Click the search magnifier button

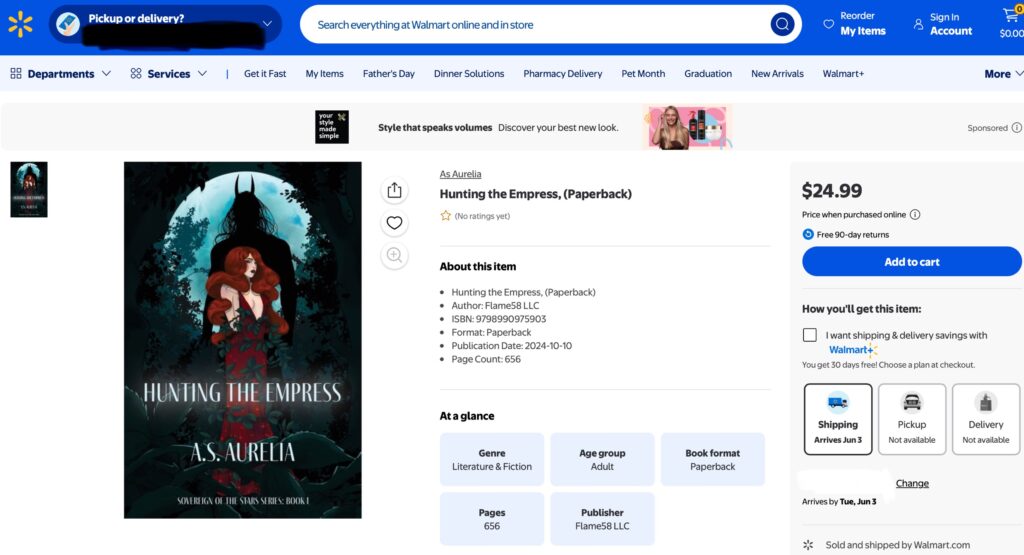[782, 25]
